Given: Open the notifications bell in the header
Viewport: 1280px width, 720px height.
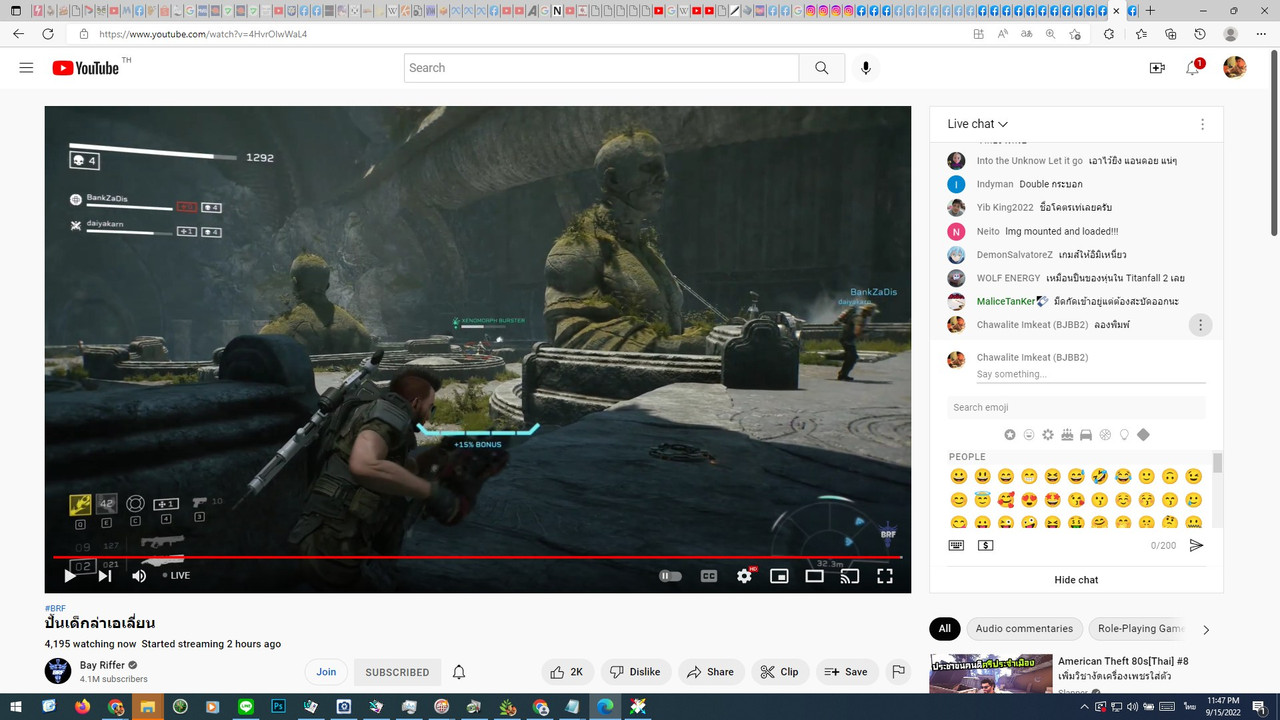Looking at the screenshot, I should (x=1192, y=68).
